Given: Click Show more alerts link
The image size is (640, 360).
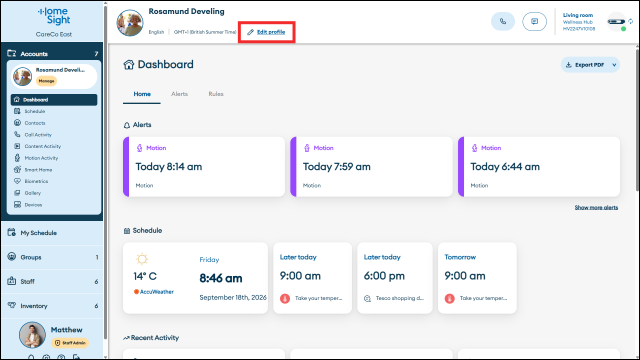Looking at the screenshot, I should click(596, 207).
